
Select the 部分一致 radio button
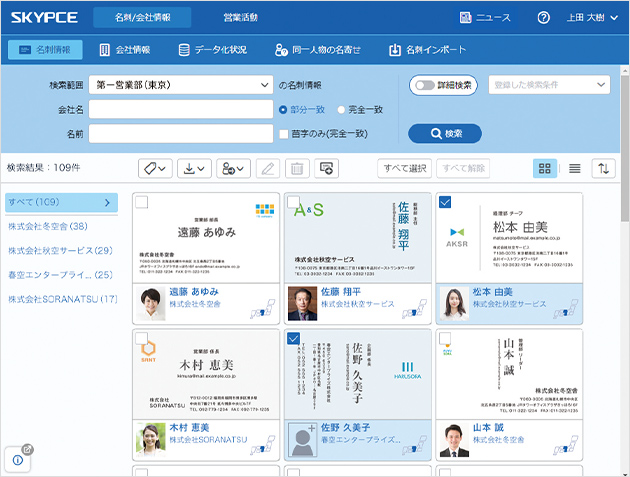[283, 109]
